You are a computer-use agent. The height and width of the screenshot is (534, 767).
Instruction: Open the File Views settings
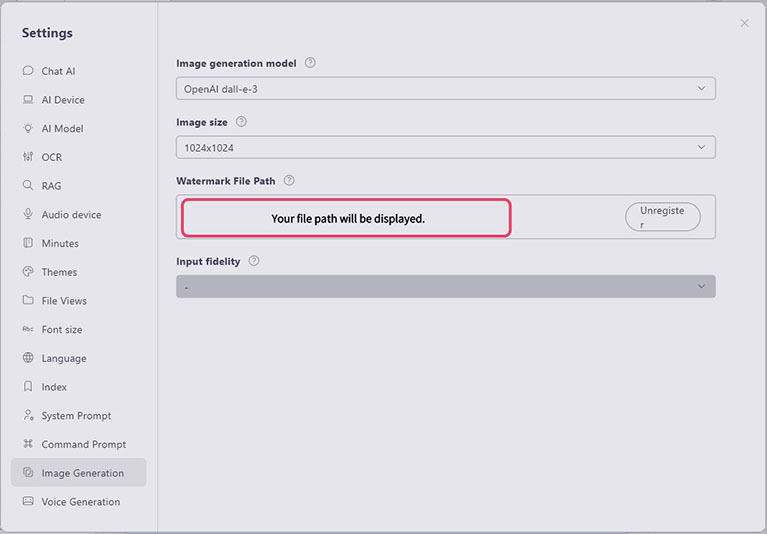64,301
